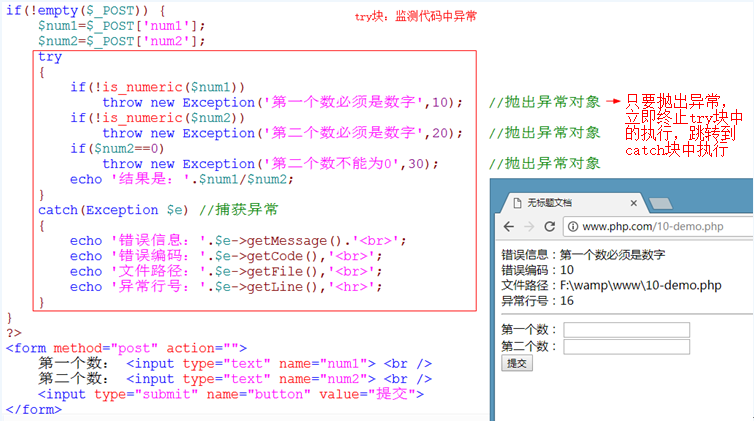Screen dimensions: 754x421
Task: Focus the www.php.com/10-demo.php address bar
Action: 650,227
